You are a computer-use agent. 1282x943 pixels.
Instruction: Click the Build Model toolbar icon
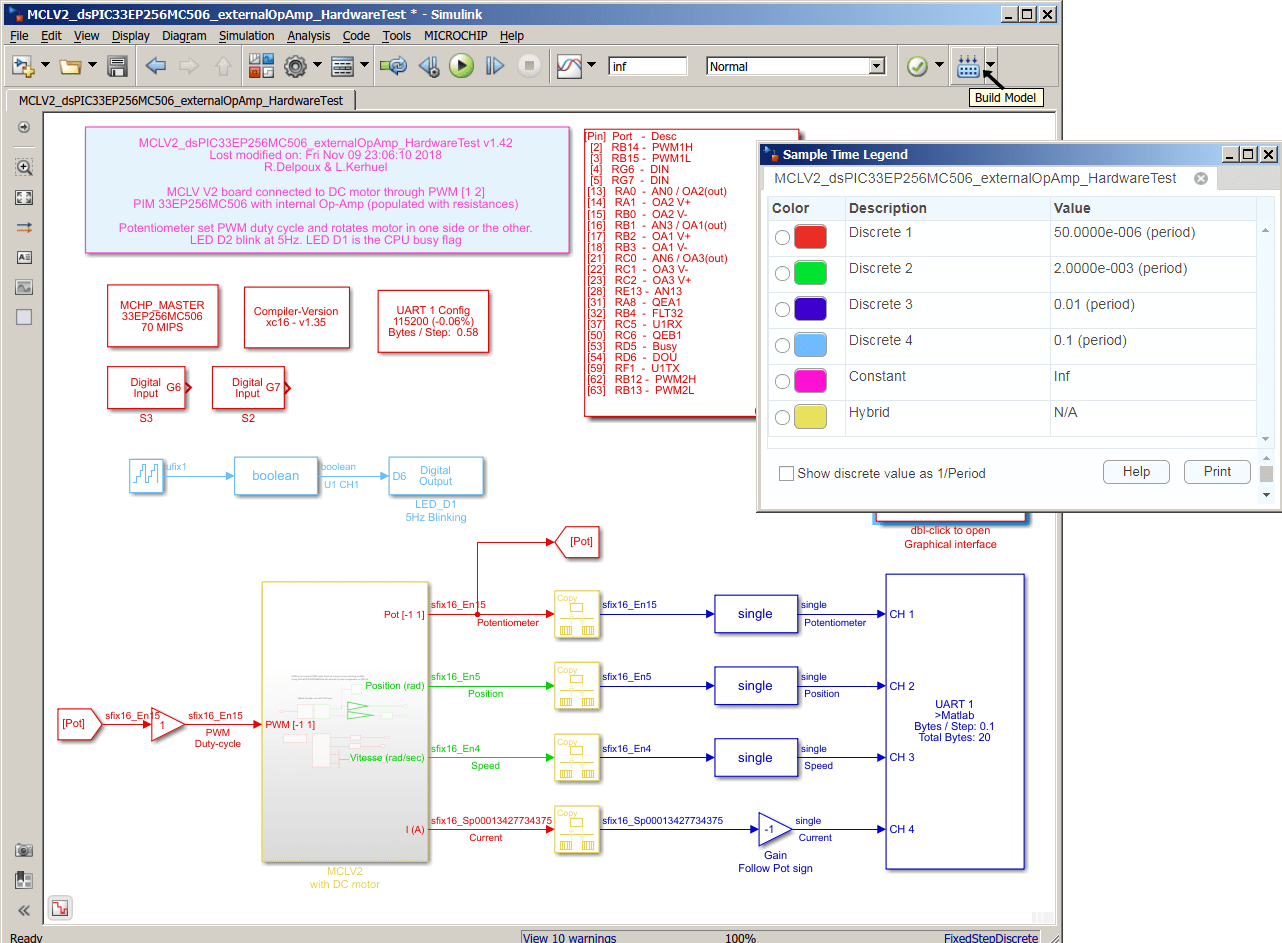(967, 66)
